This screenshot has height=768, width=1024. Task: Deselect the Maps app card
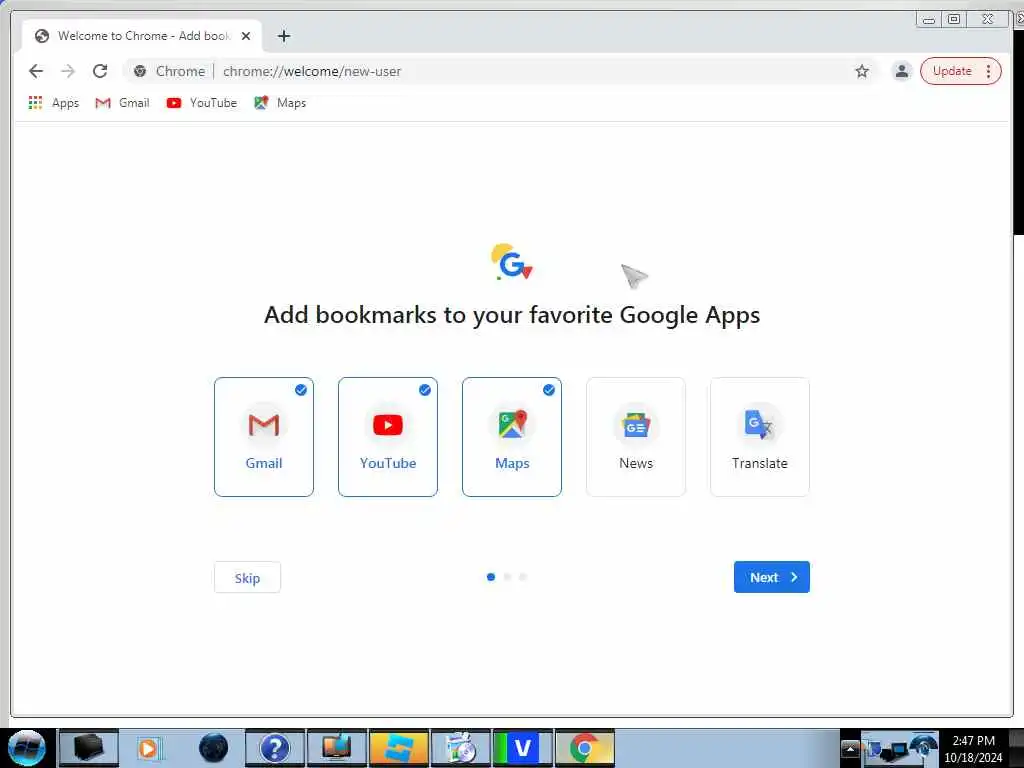[x=512, y=437]
